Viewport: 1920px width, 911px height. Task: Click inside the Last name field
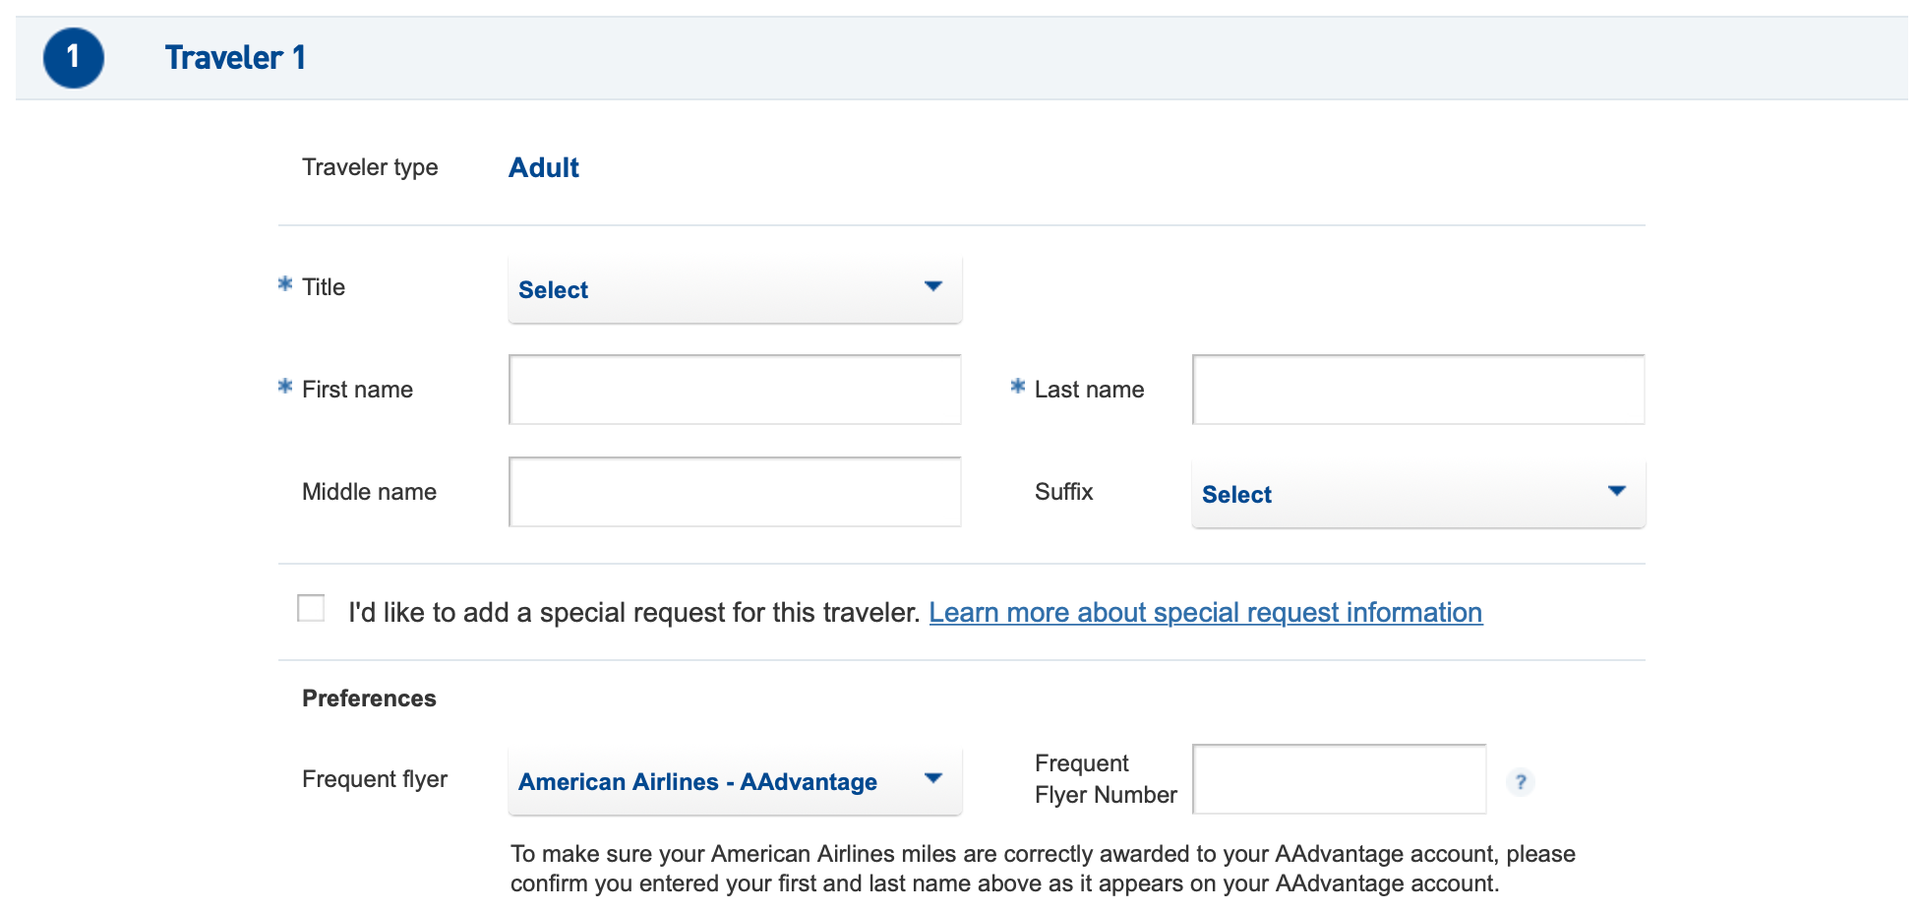pos(1416,389)
